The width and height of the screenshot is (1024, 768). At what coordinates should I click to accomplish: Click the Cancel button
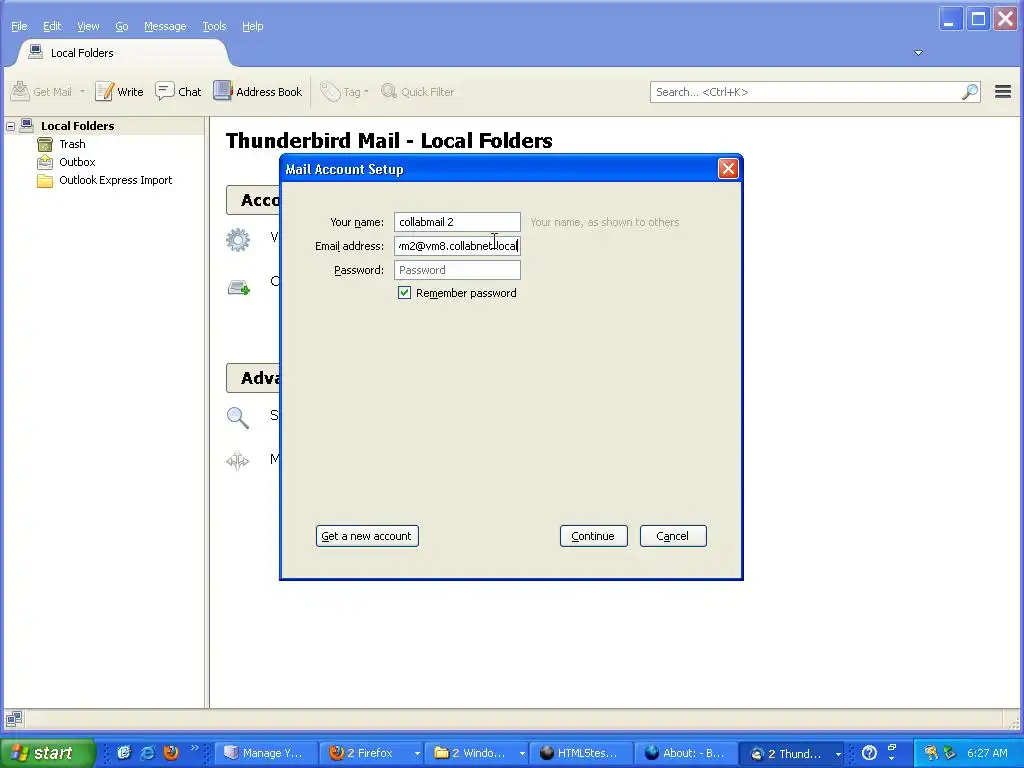[x=673, y=536]
